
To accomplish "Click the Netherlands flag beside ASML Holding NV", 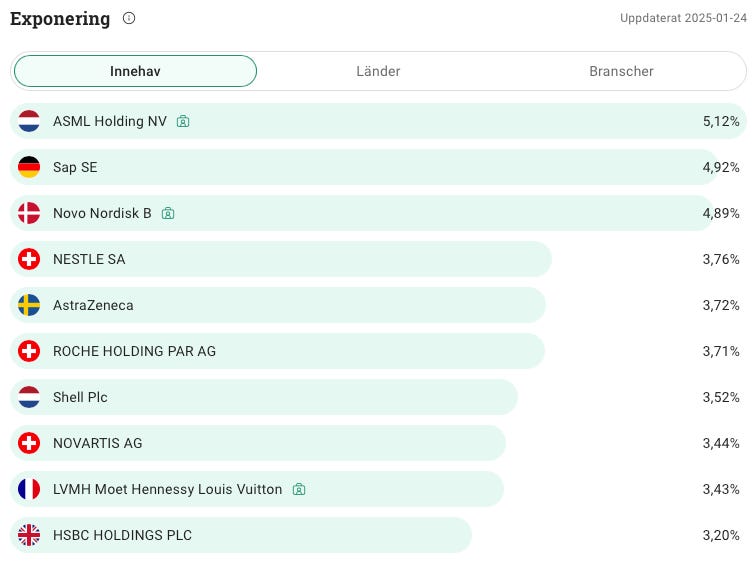I will (x=29, y=121).
